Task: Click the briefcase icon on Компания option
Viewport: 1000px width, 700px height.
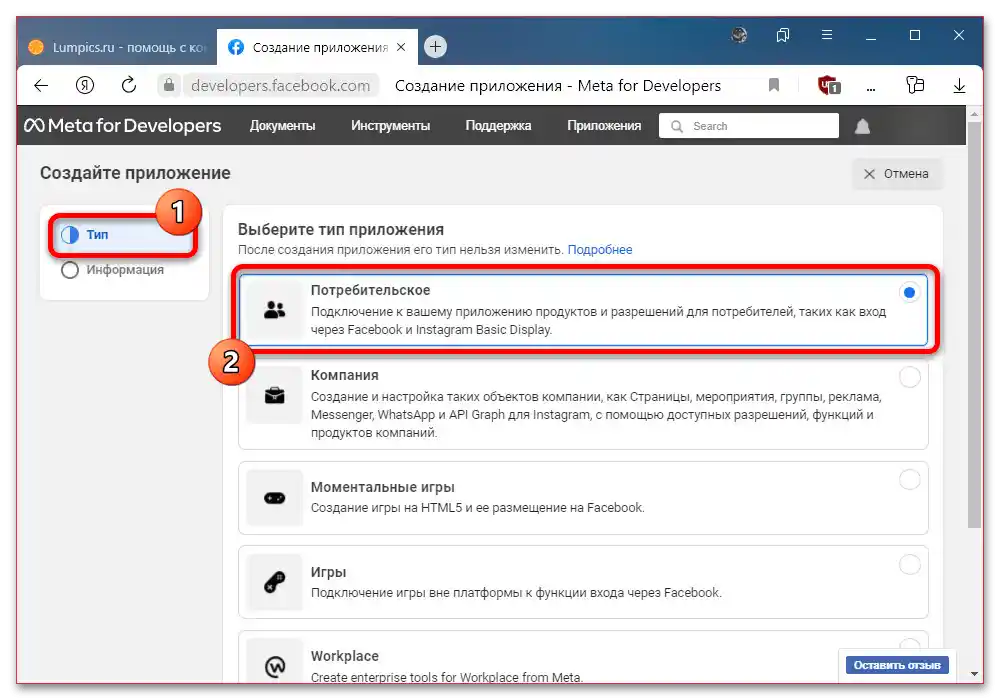Action: point(274,395)
